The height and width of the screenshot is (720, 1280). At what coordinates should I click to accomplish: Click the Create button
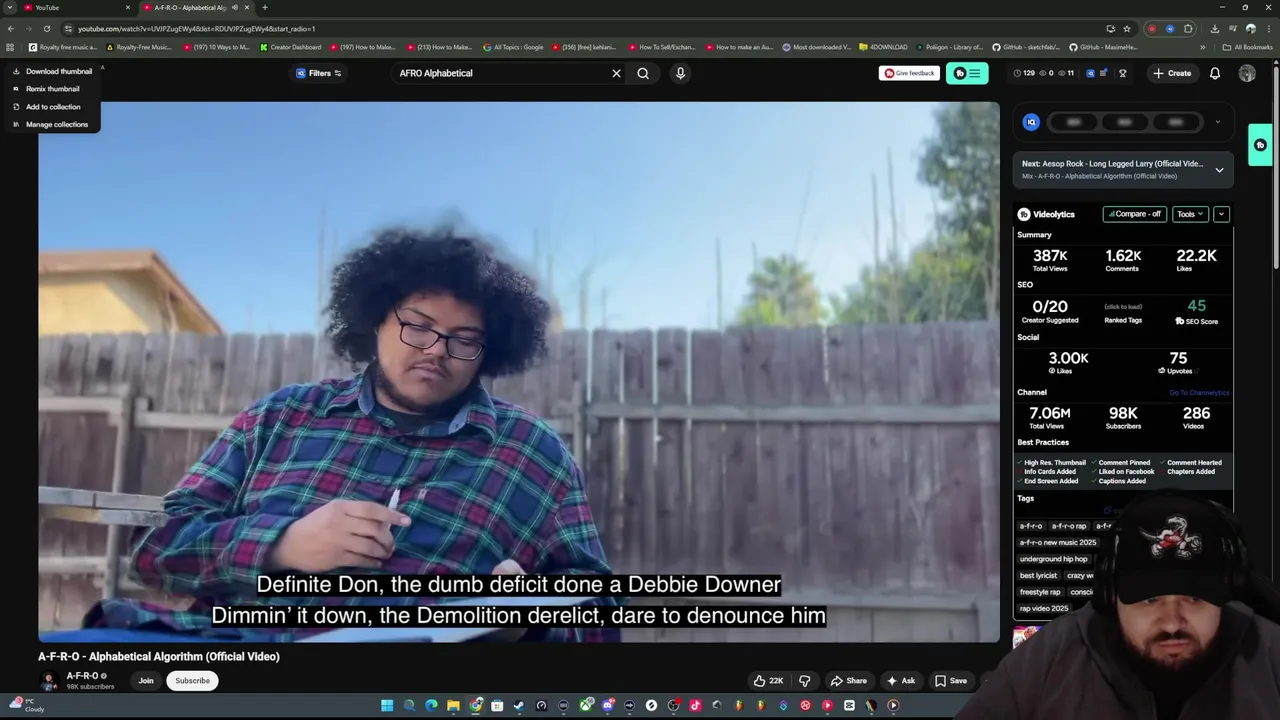tap(1172, 73)
